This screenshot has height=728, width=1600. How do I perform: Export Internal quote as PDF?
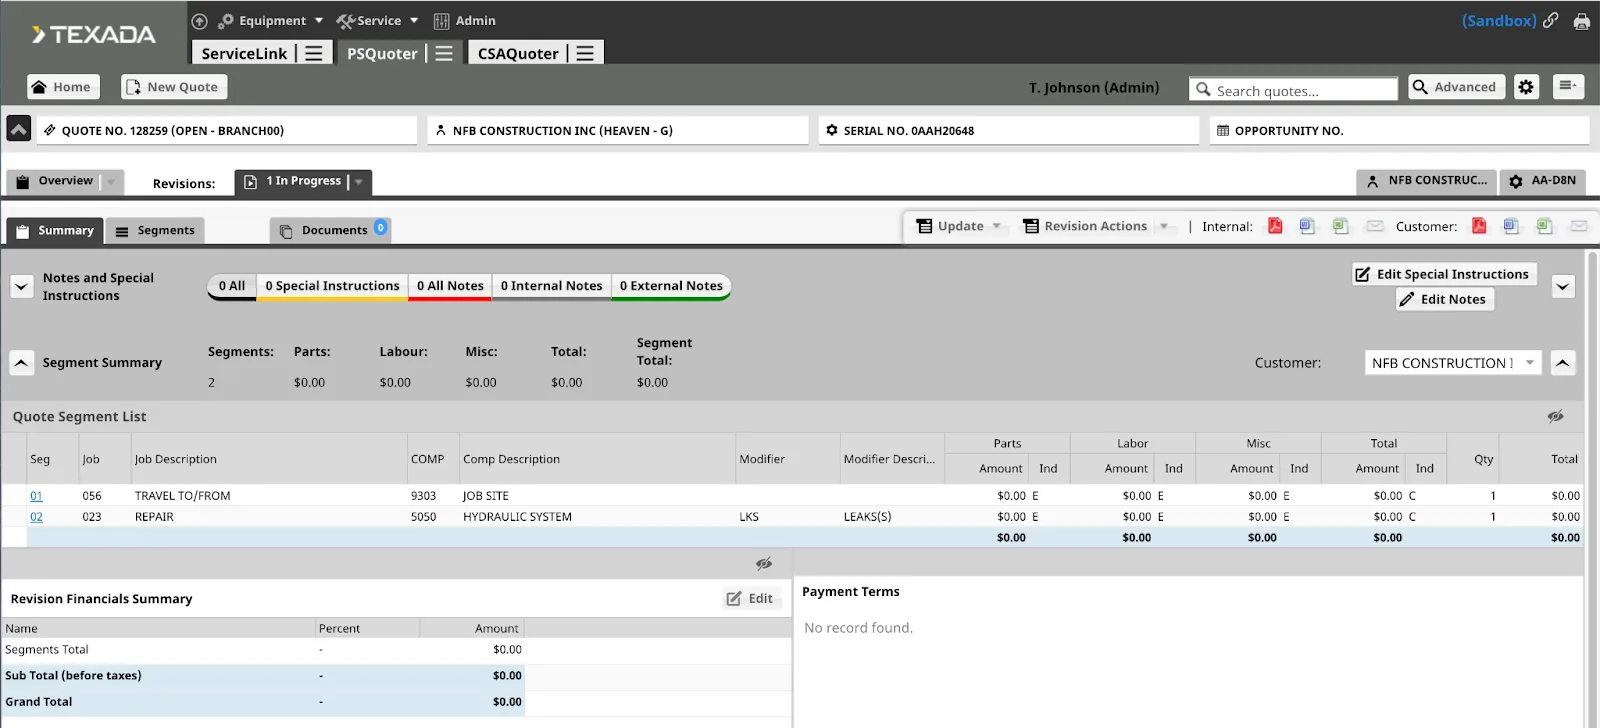click(x=1275, y=226)
